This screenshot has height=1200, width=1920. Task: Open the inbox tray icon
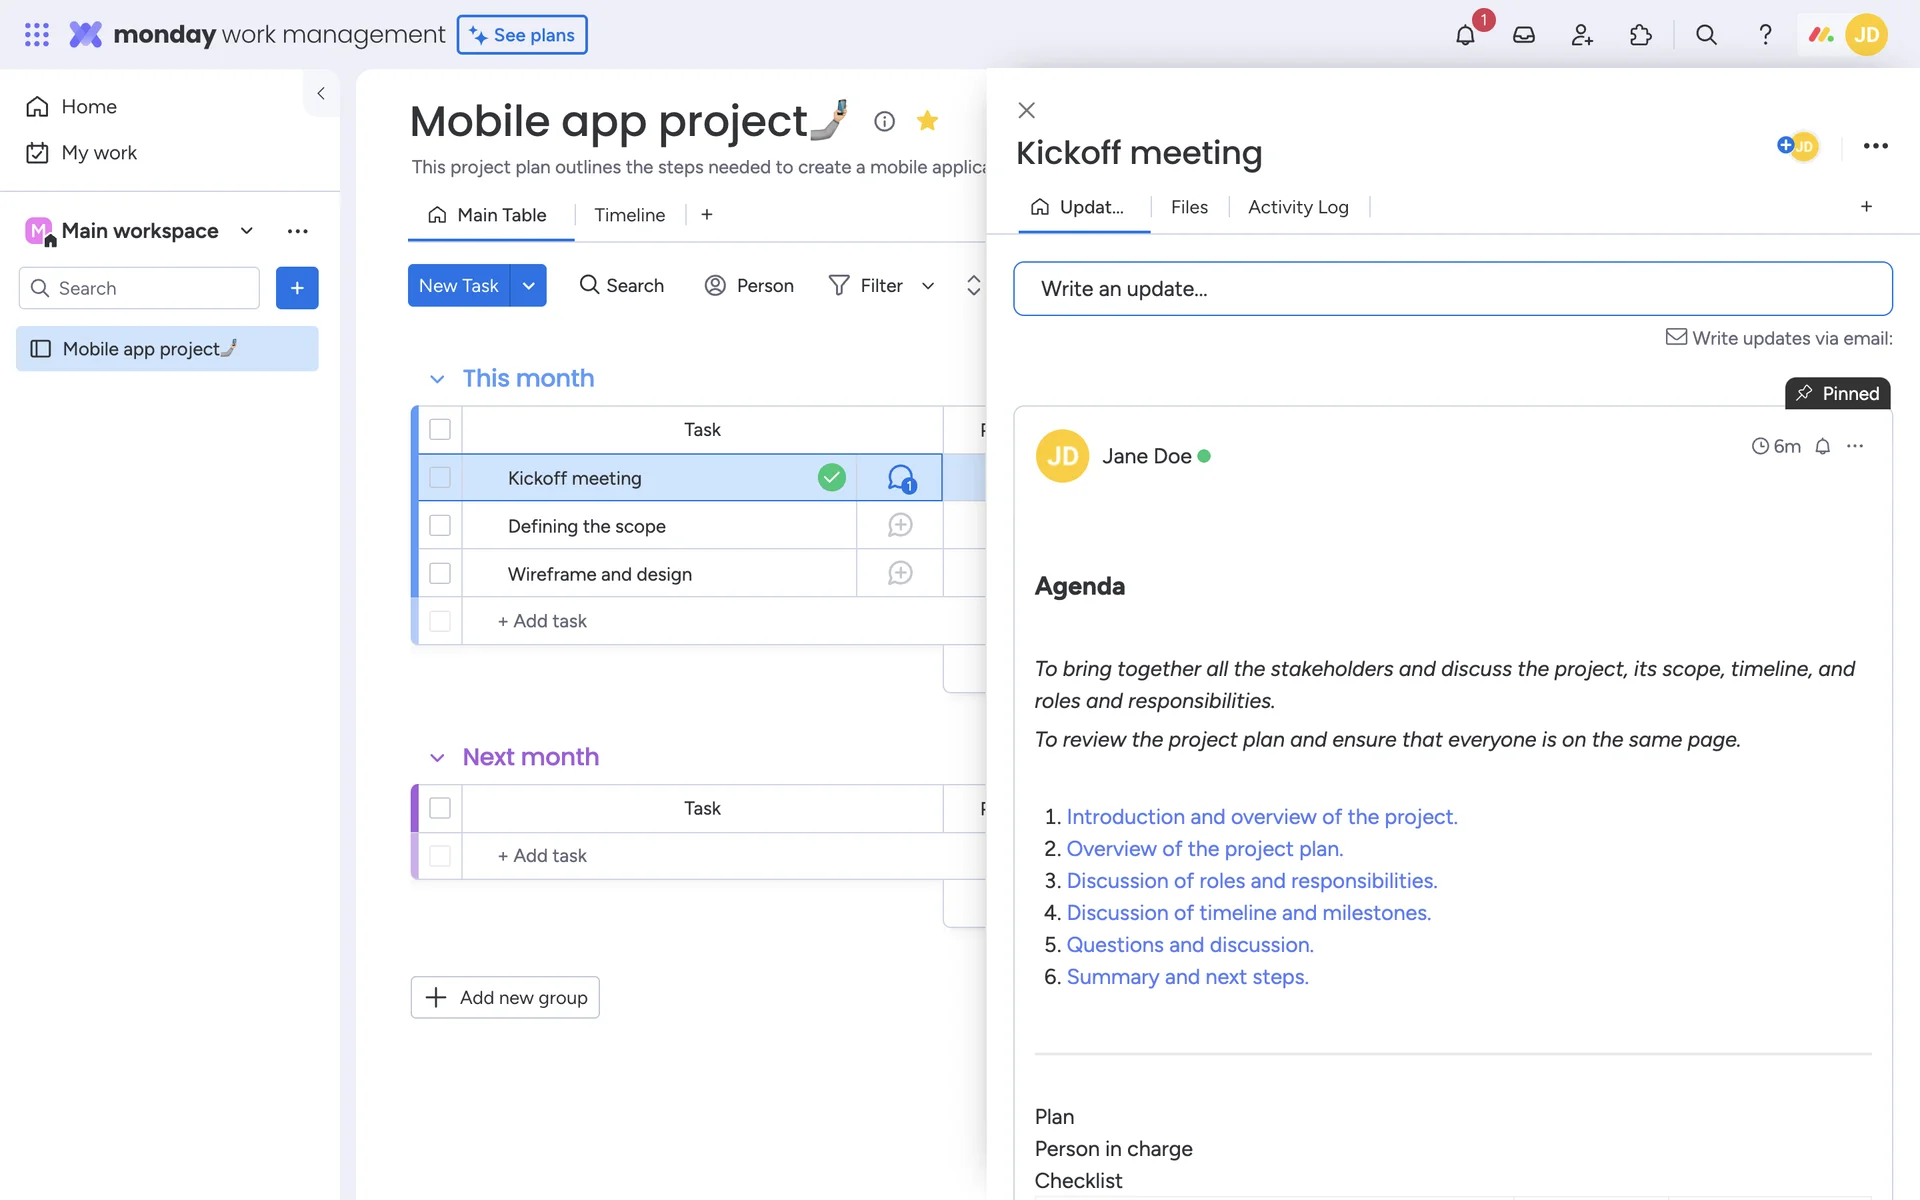1523,35
